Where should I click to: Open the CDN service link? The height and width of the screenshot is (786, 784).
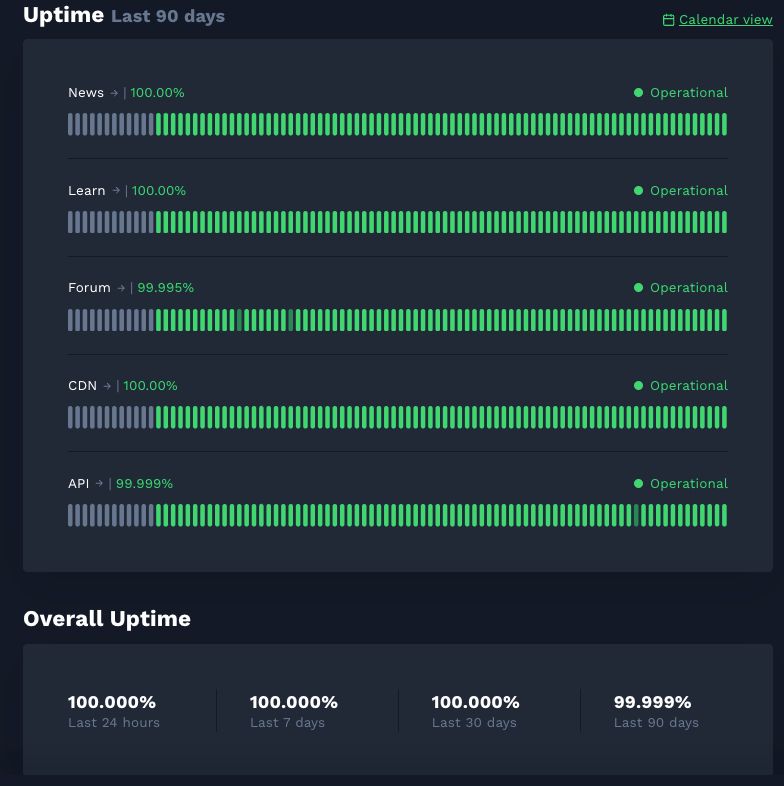[x=82, y=385]
